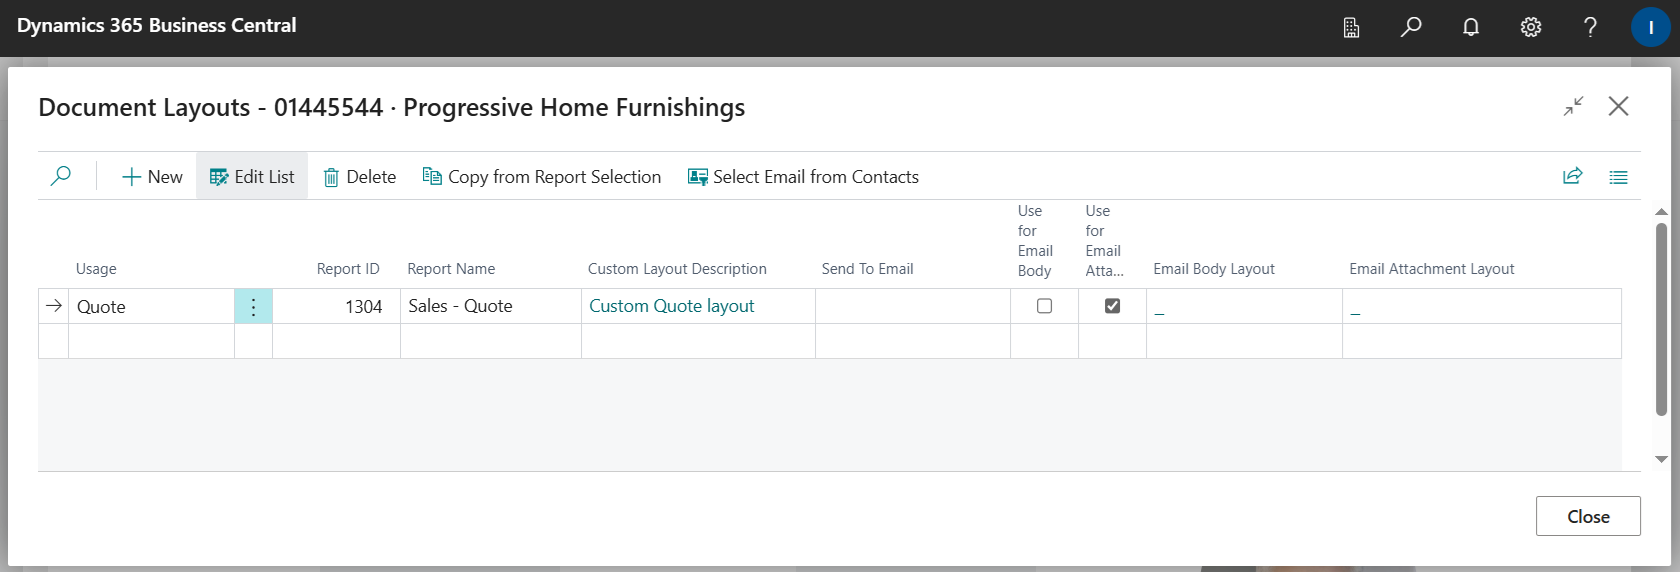Viewport: 1680px width, 572px height.
Task: Open the Email Attachment Layout link for Quote
Action: tap(1355, 309)
